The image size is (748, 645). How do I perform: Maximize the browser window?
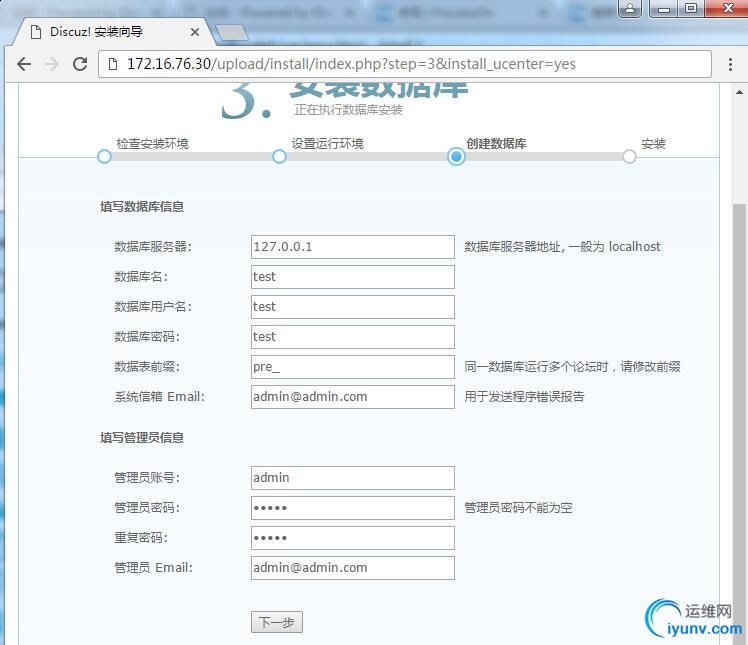[690, 8]
